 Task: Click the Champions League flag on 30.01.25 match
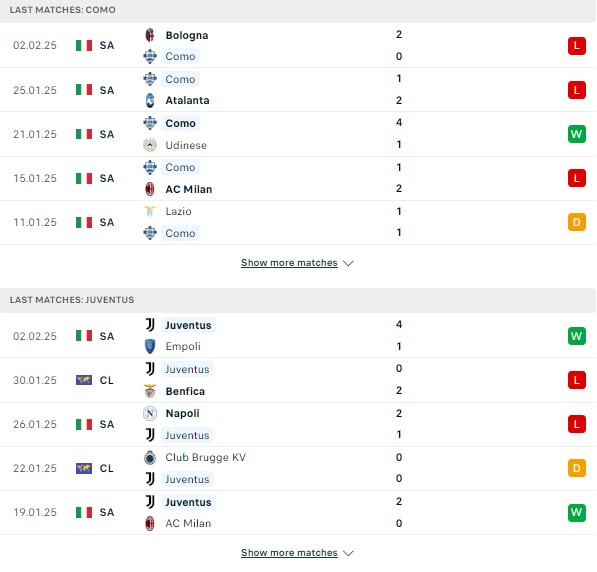[84, 380]
